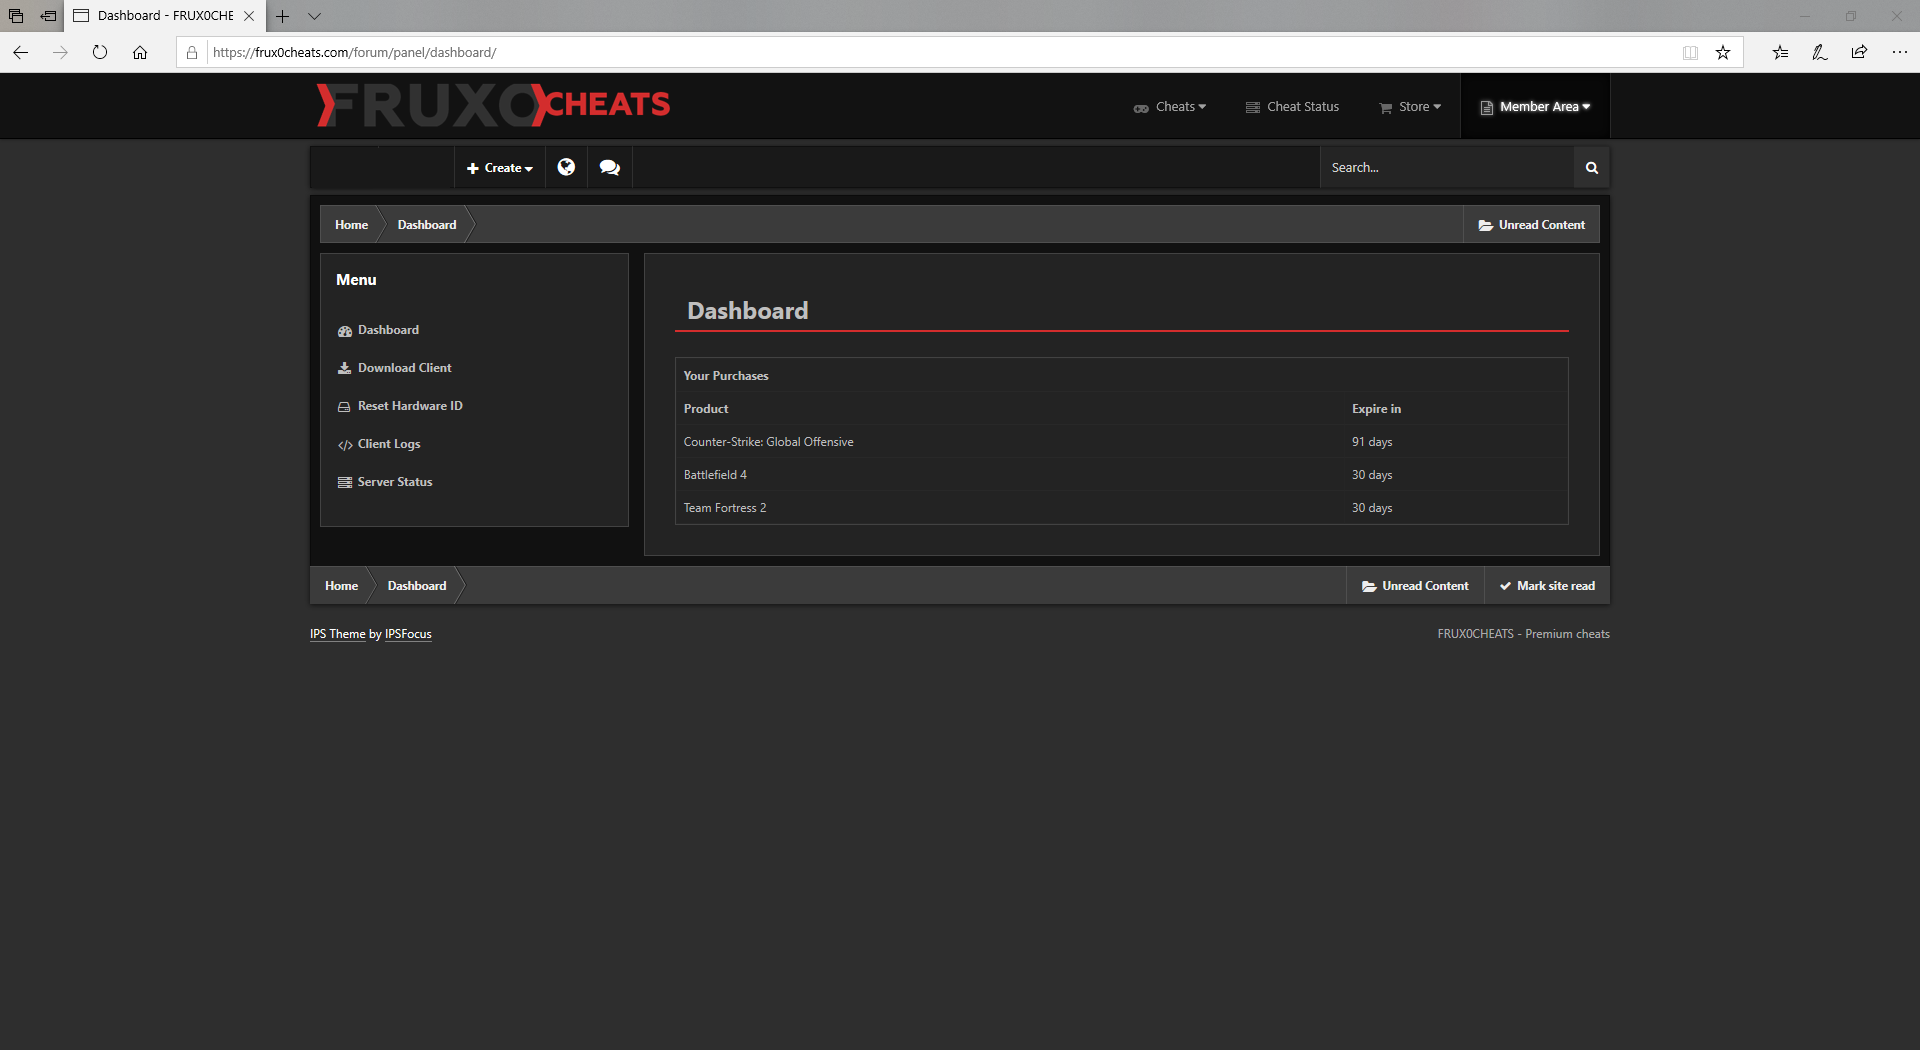Add page to favorites star icon
The image size is (1920, 1050).
pos(1723,52)
